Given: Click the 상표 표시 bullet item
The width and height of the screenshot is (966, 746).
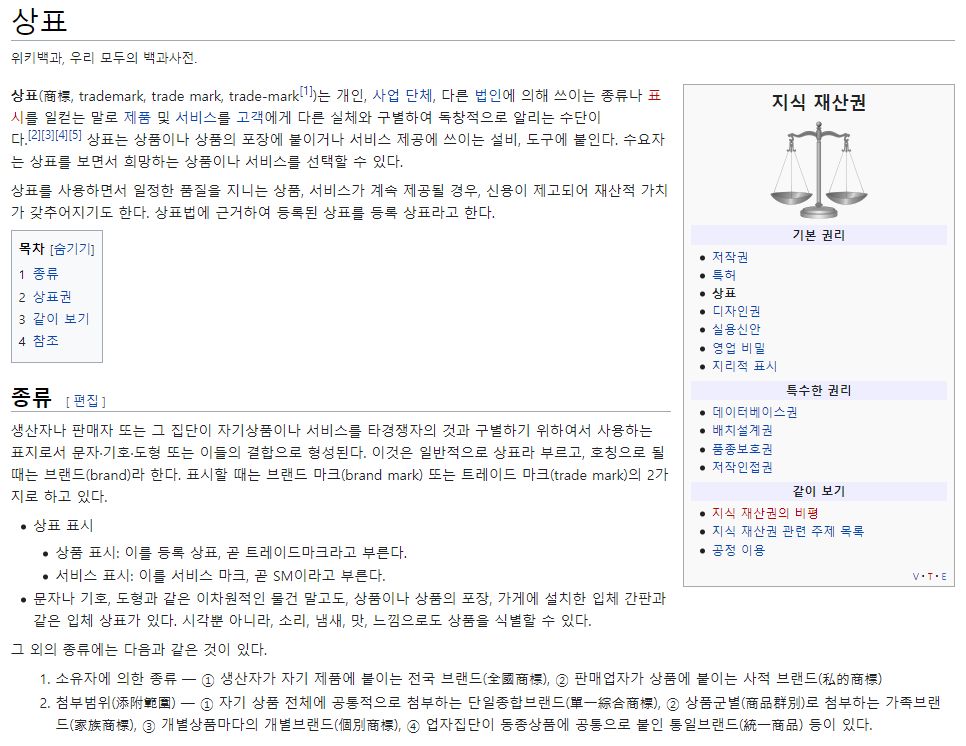Looking at the screenshot, I should (63, 525).
